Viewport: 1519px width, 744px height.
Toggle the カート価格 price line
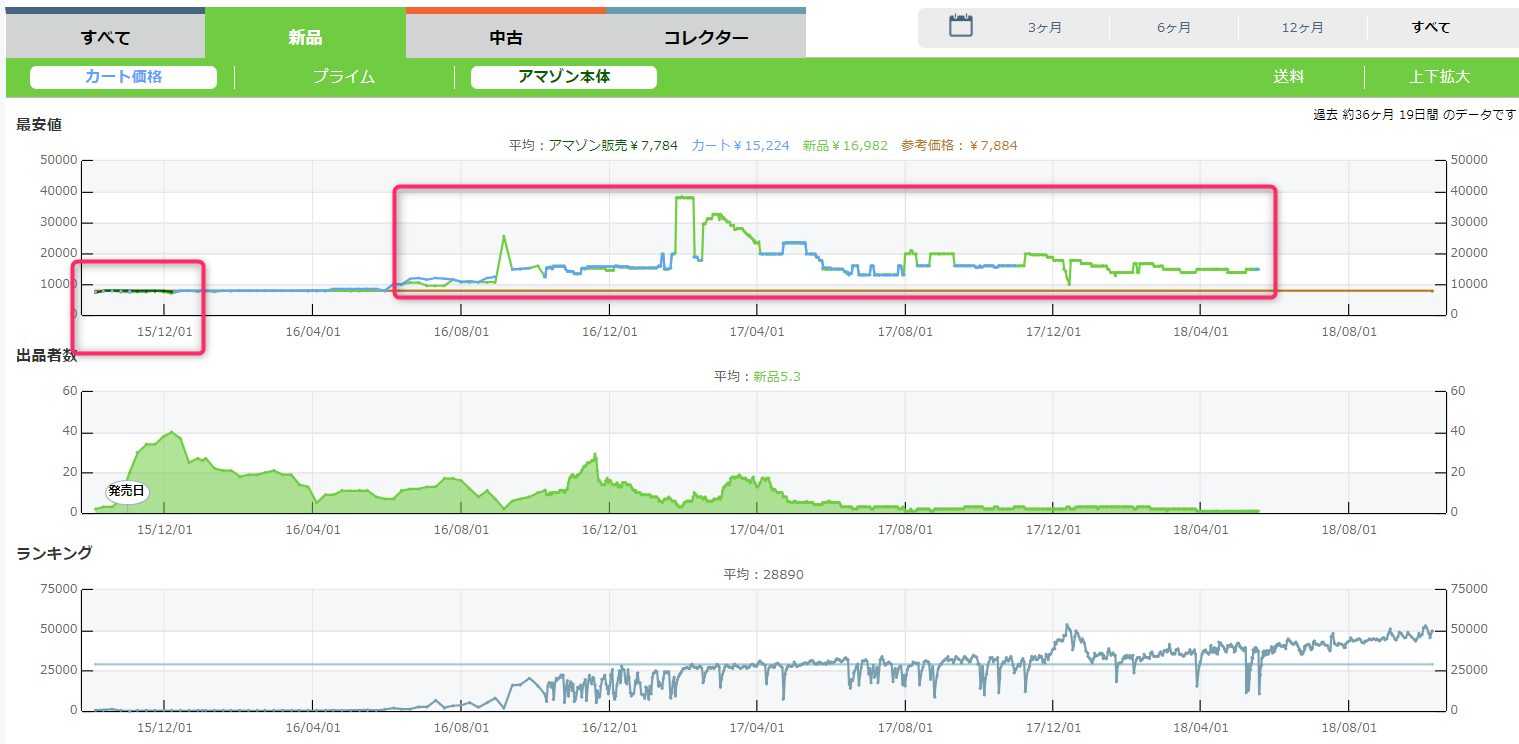coord(123,77)
